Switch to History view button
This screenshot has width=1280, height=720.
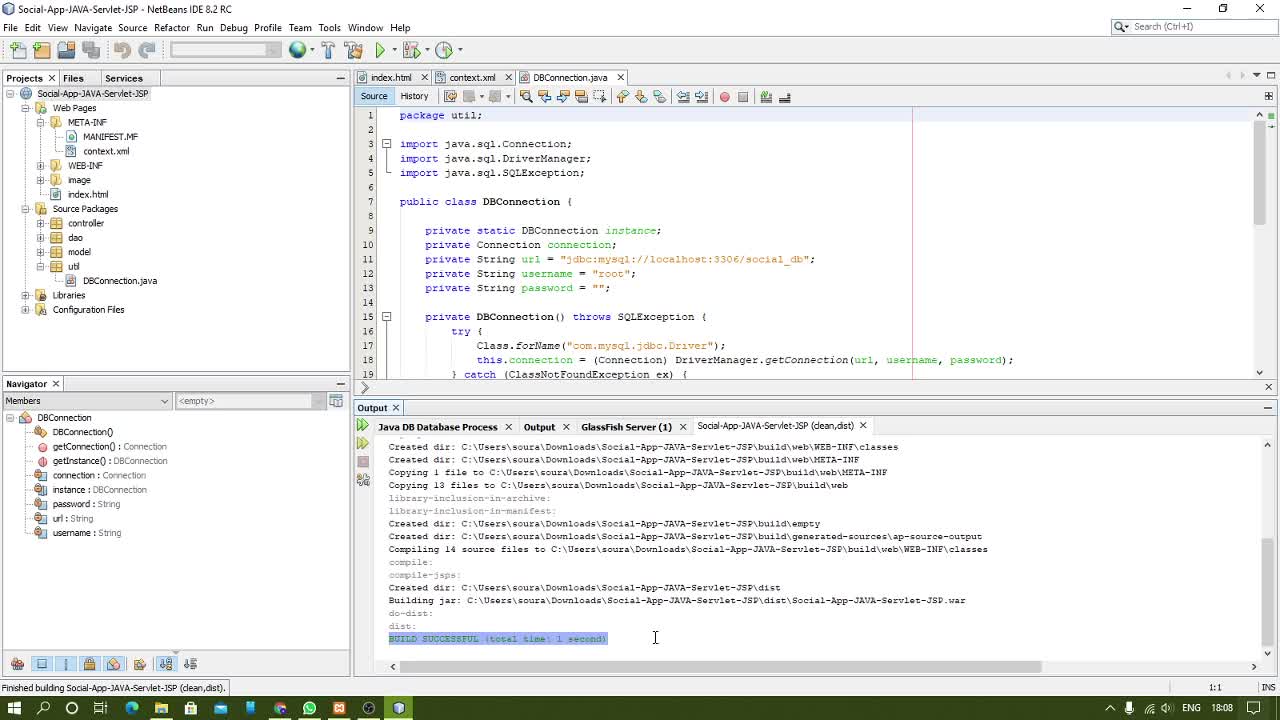click(414, 97)
